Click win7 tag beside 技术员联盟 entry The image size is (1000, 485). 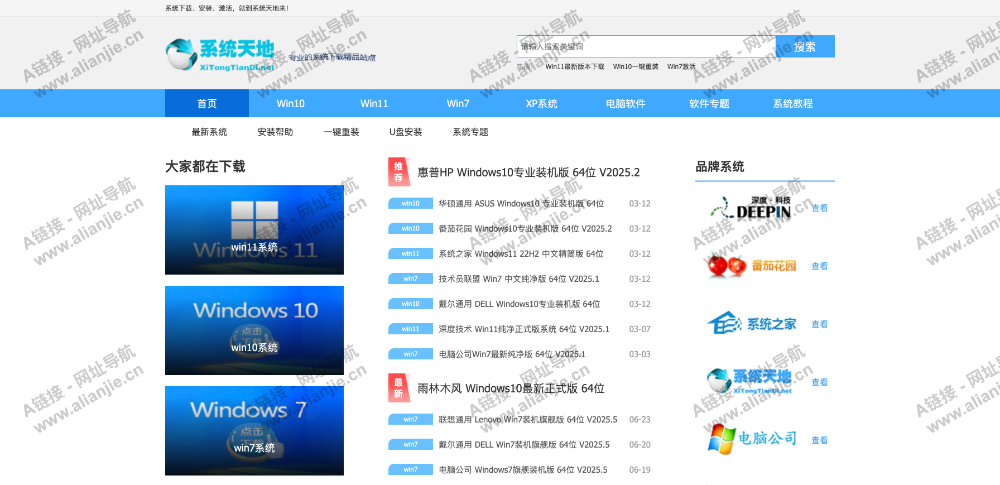411,279
